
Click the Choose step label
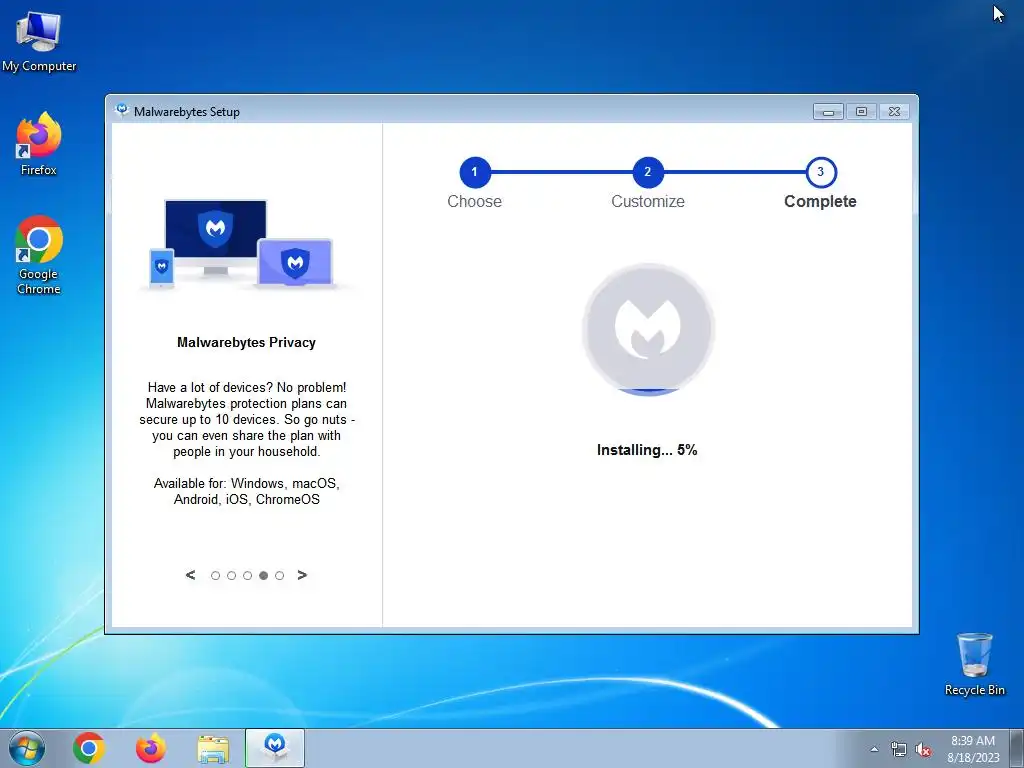(475, 201)
